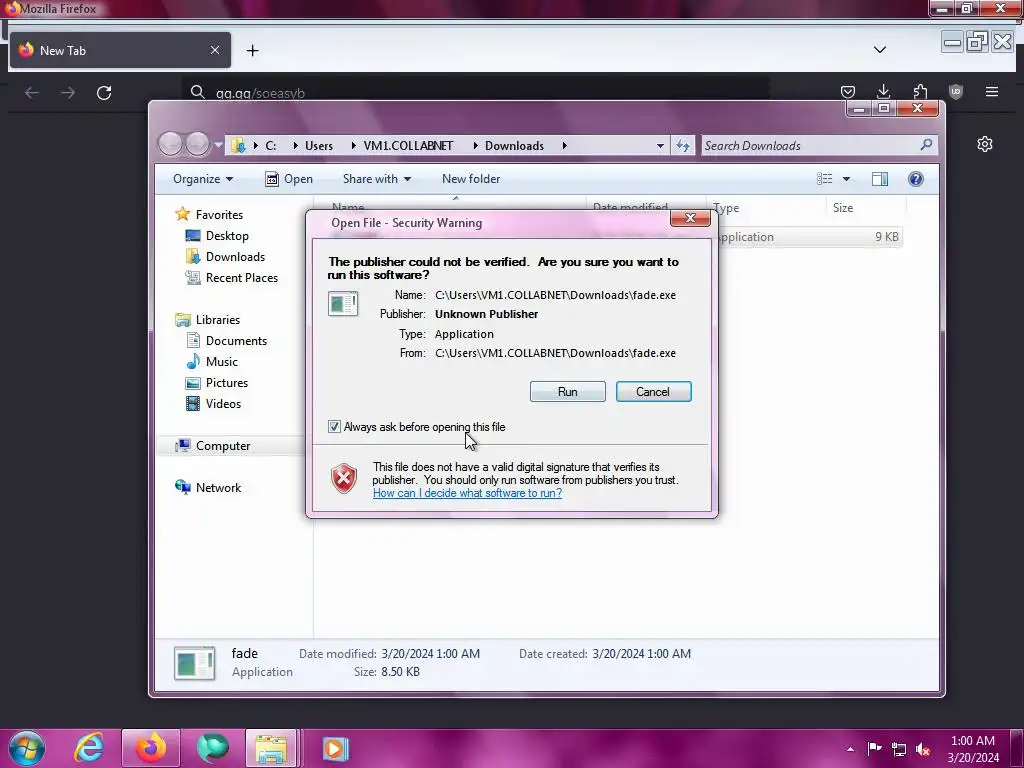Refresh the Downloads folder view
The image size is (1024, 768).
click(682, 146)
